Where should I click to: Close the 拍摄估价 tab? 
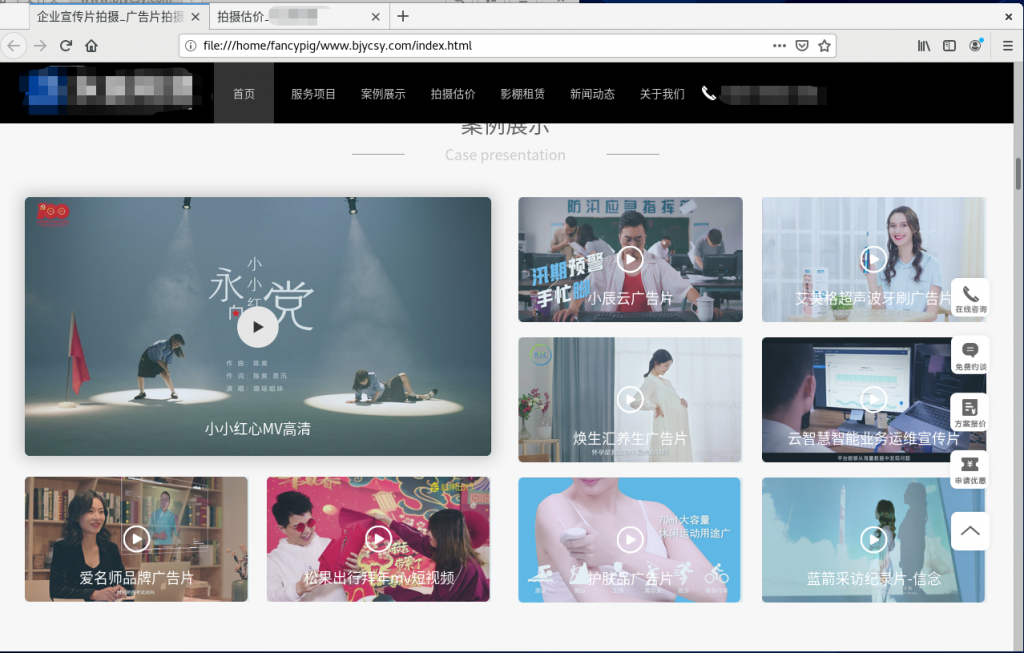[x=376, y=17]
